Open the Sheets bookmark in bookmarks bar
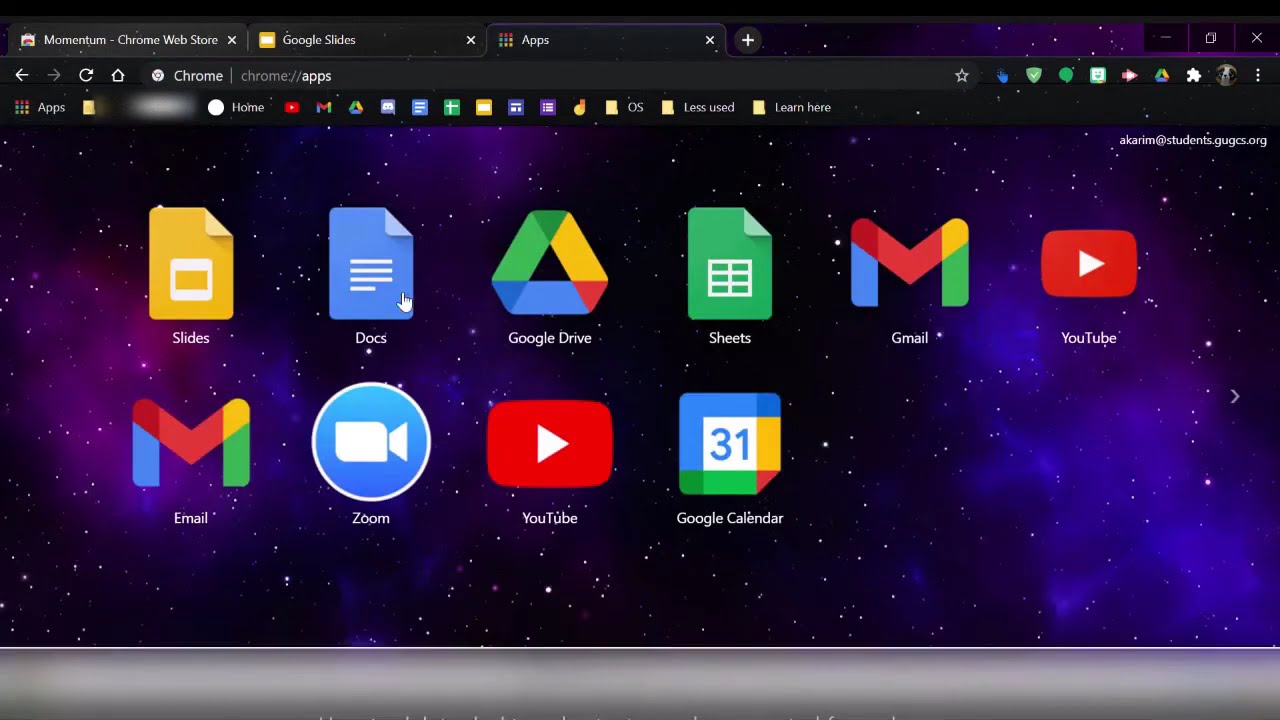The height and width of the screenshot is (720, 1280). [x=452, y=108]
